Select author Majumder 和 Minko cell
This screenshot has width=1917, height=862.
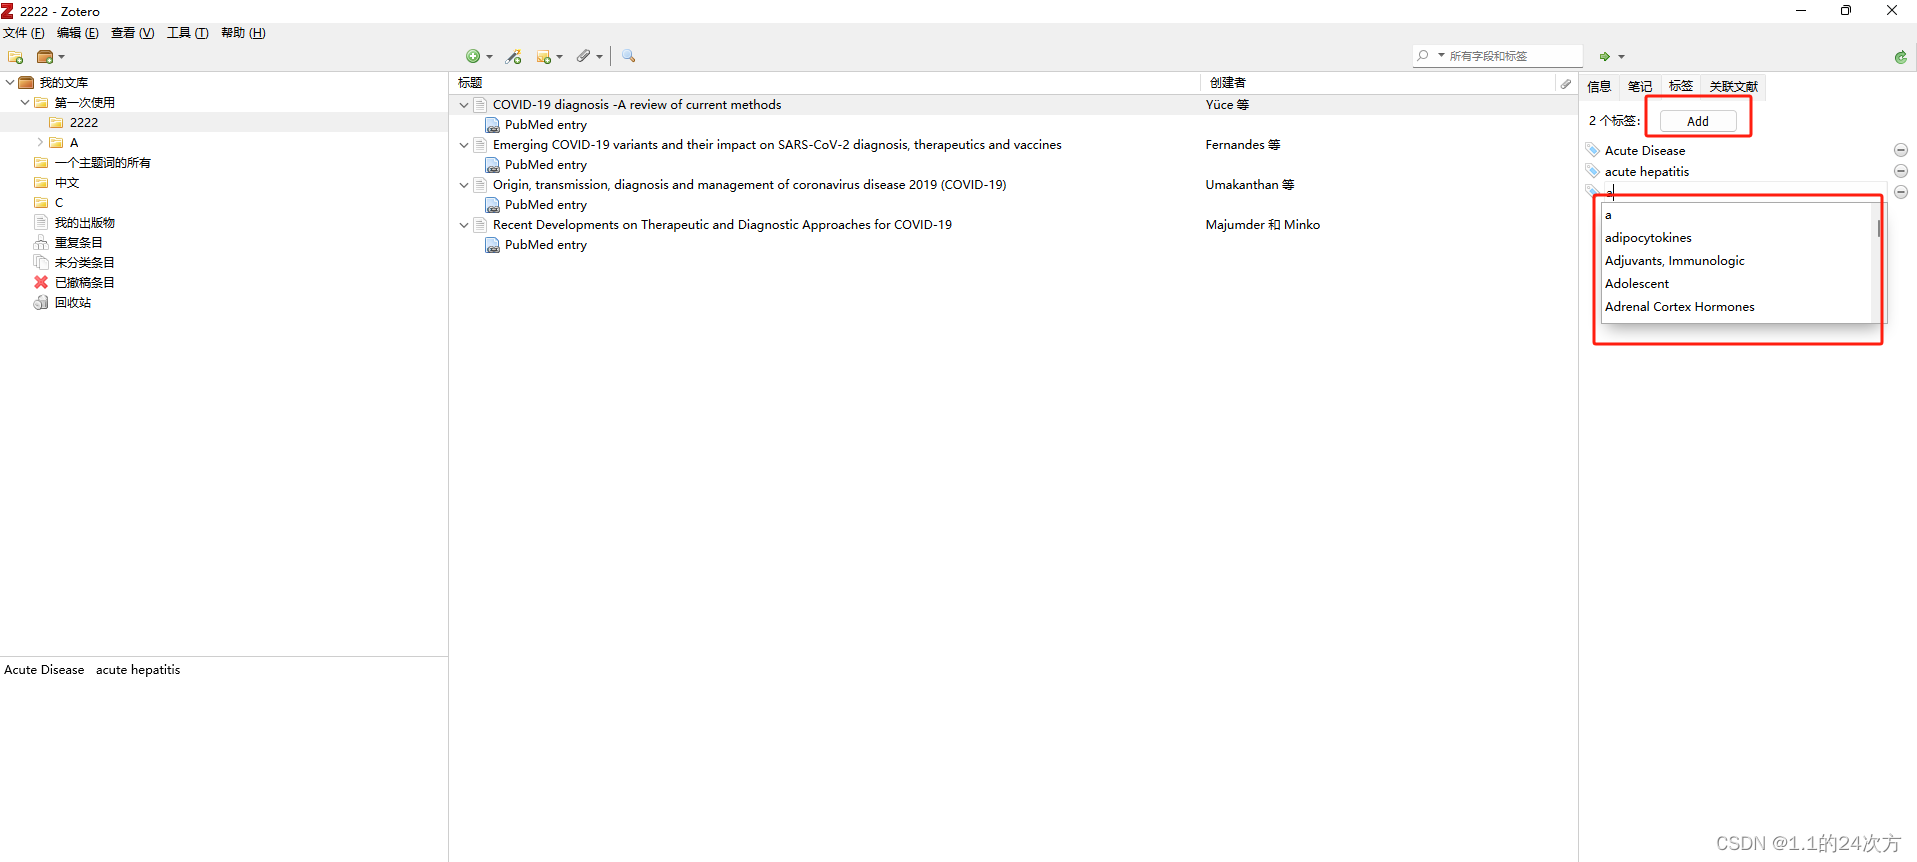point(1263,225)
